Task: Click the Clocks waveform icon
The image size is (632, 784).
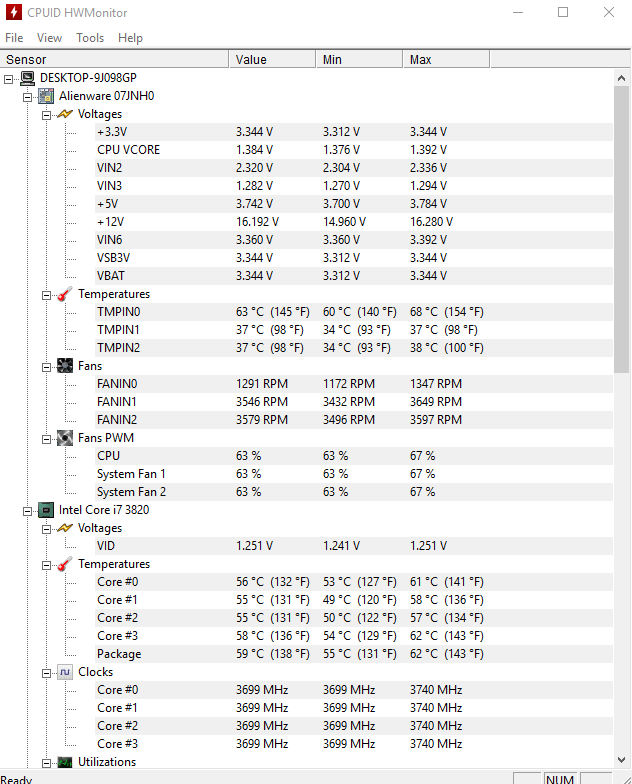Action: pos(65,672)
